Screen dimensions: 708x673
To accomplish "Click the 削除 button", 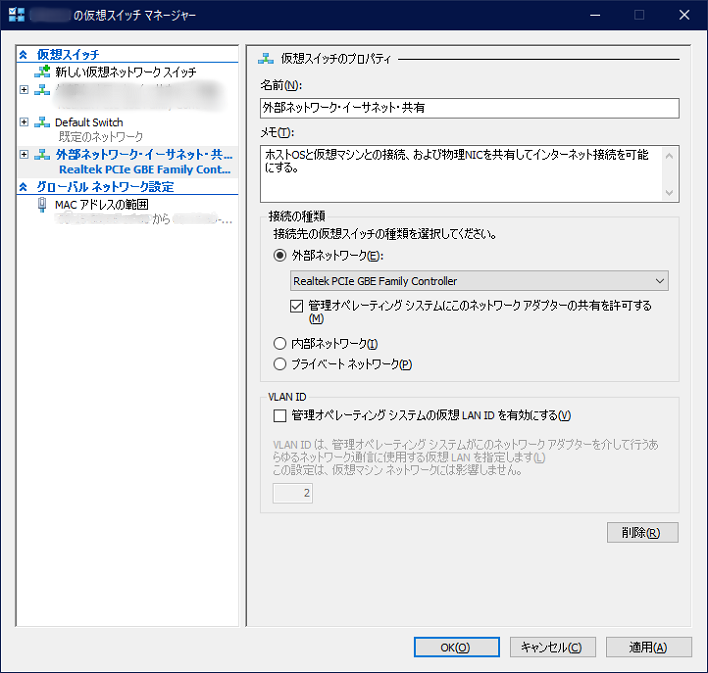I will 643,533.
